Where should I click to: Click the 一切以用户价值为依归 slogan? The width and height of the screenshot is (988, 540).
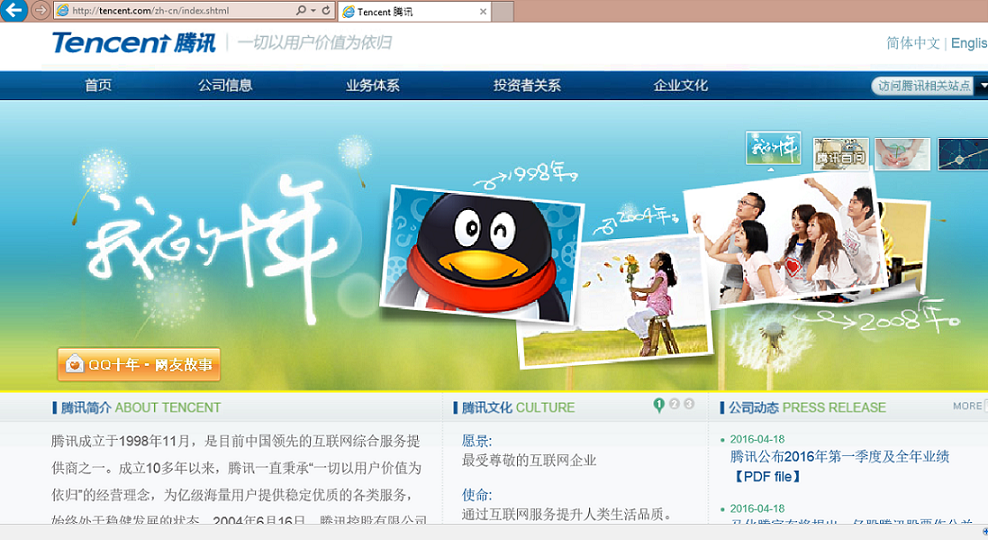pos(314,43)
